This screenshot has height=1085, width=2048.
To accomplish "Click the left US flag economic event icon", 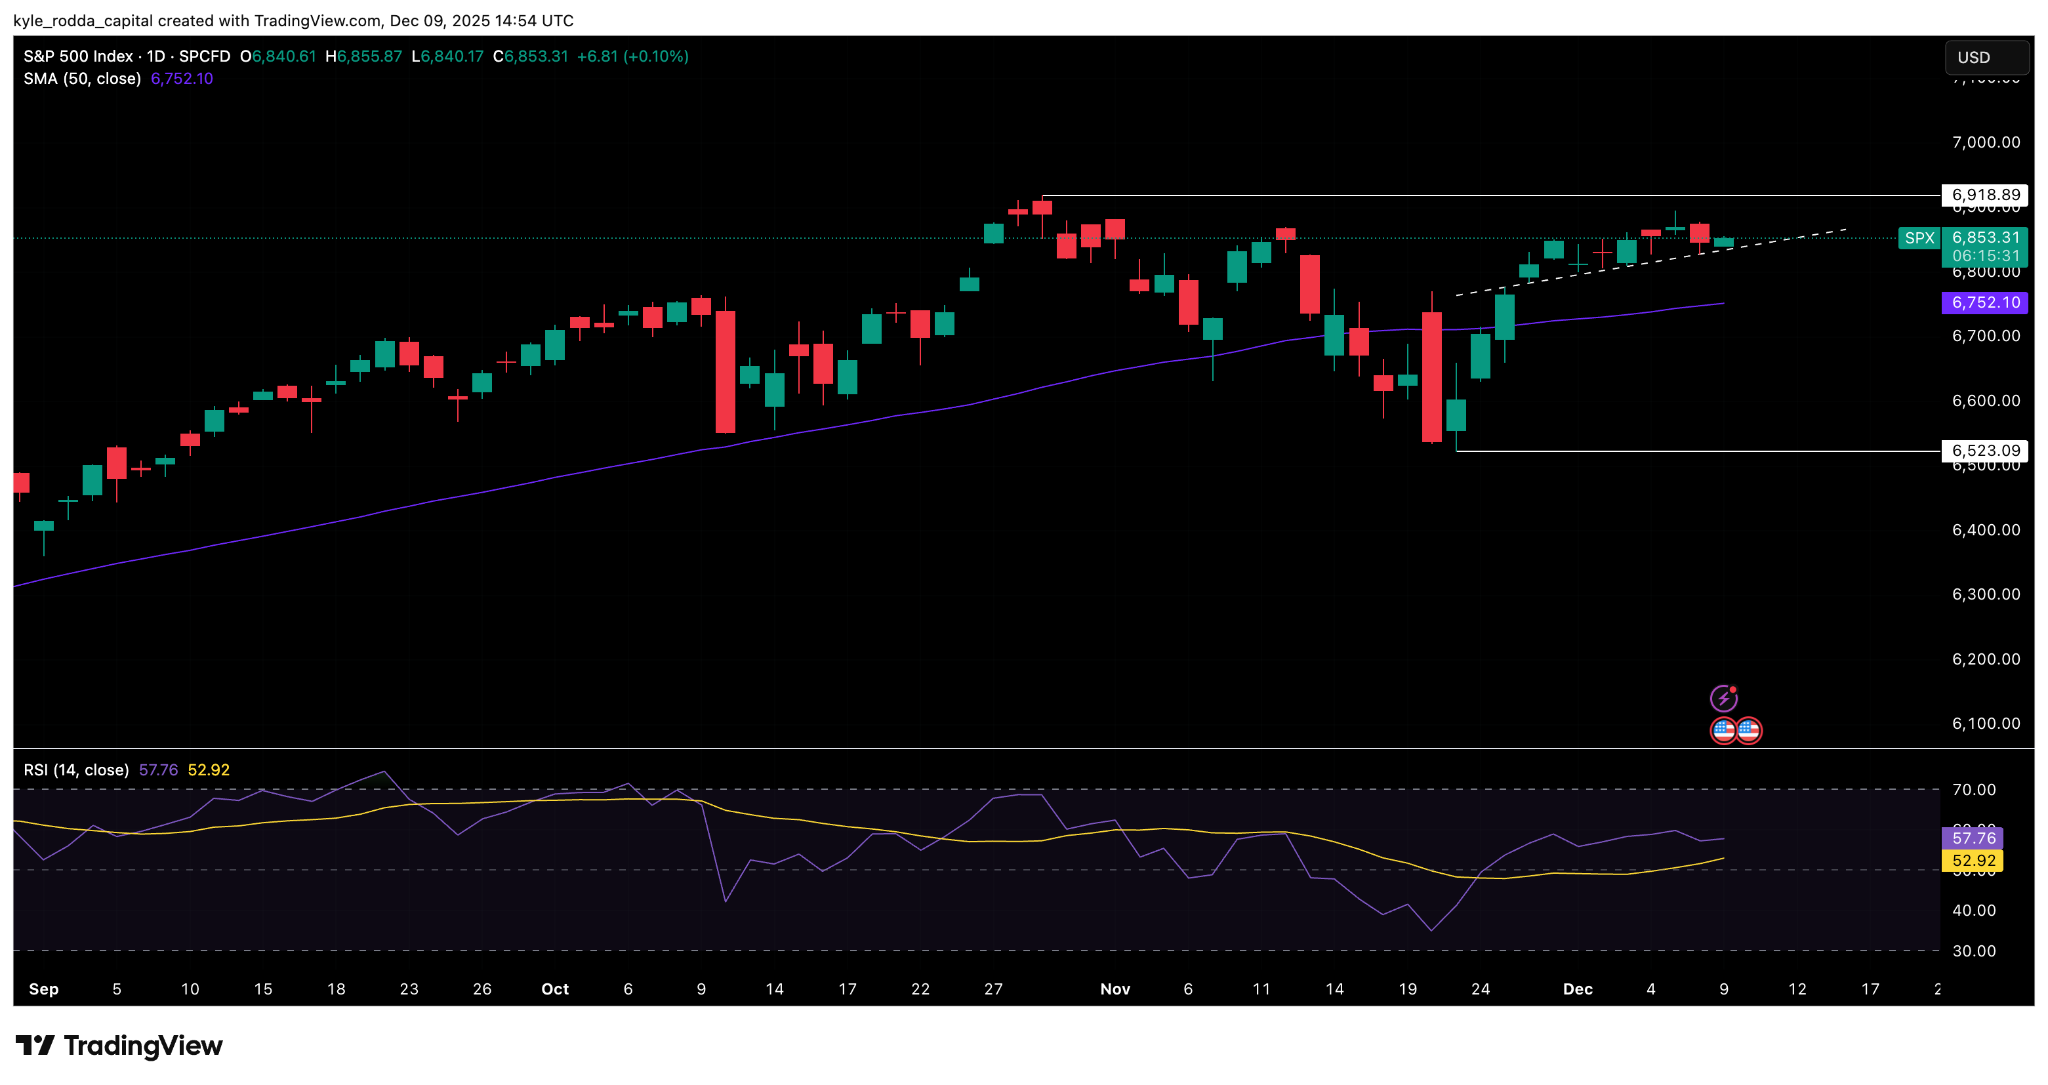I will click(x=1723, y=731).
